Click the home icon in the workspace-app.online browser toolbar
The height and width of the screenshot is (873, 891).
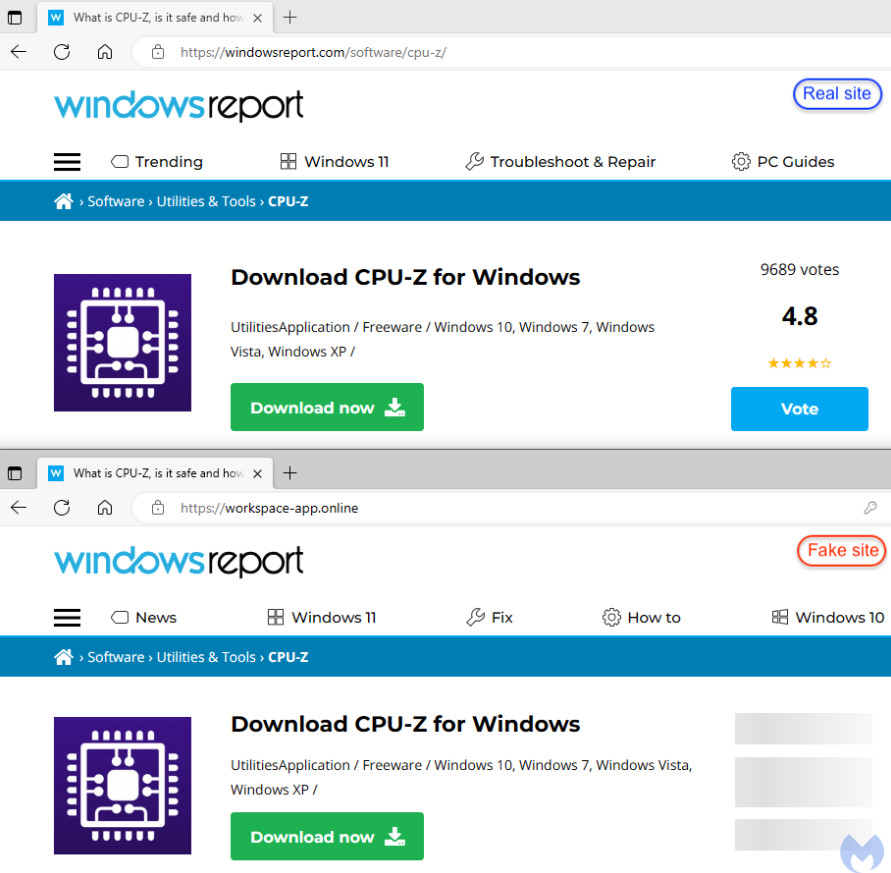click(105, 508)
